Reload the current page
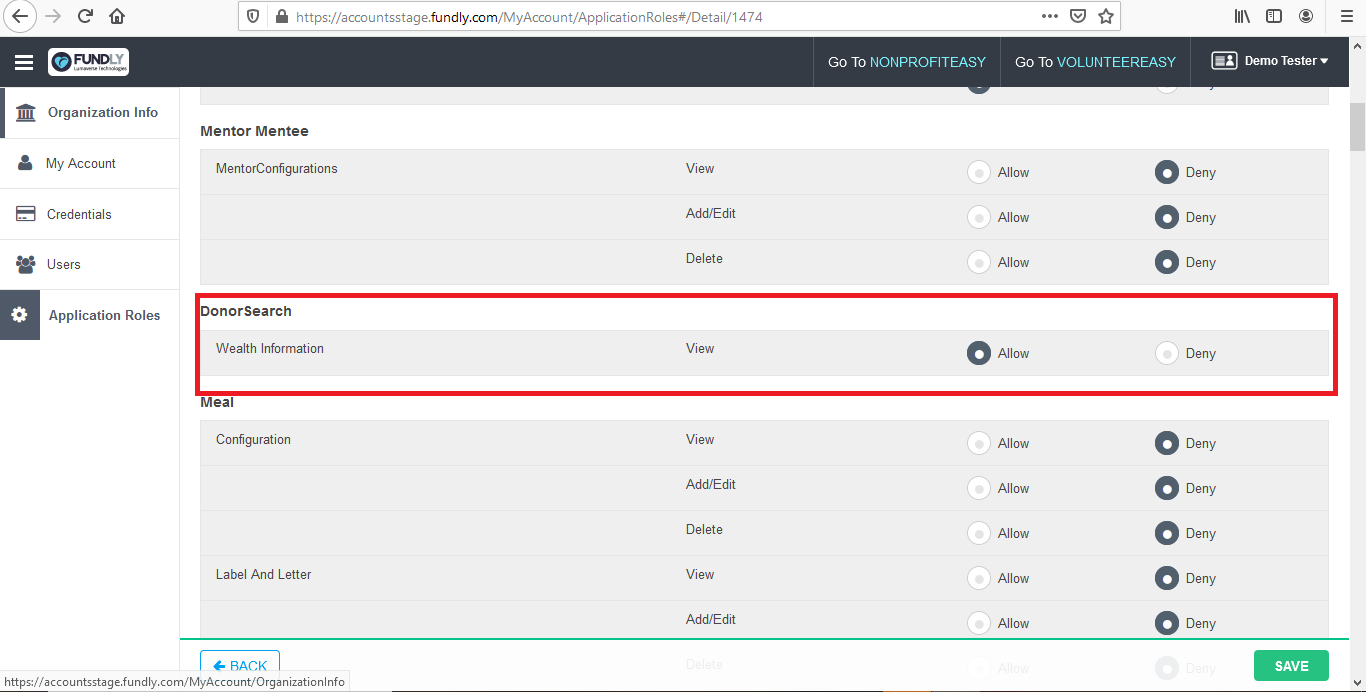The image size is (1368, 692). (x=85, y=16)
